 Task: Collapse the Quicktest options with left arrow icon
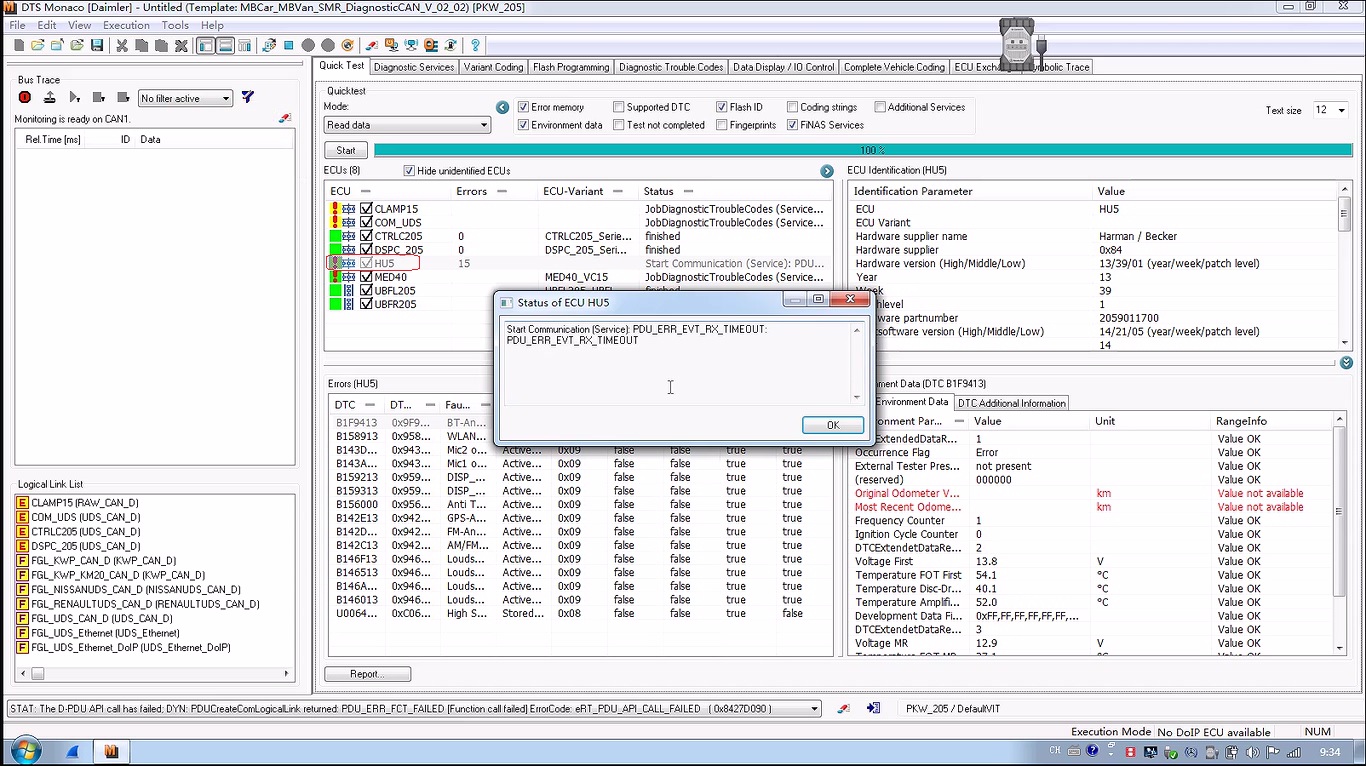[503, 107]
